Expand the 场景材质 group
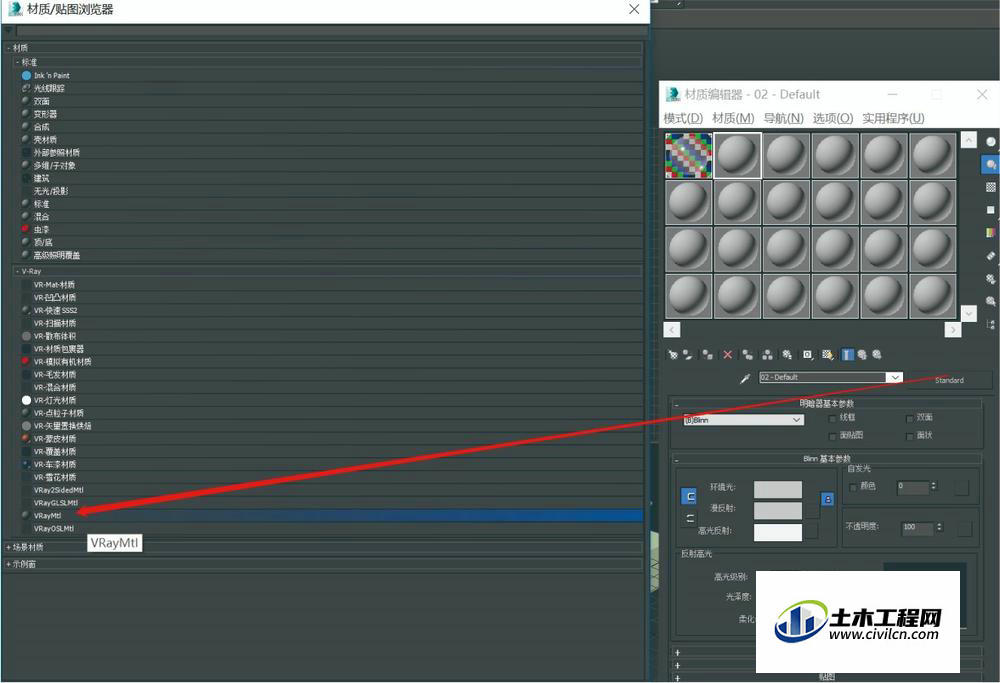The image size is (1000, 683). [8, 547]
